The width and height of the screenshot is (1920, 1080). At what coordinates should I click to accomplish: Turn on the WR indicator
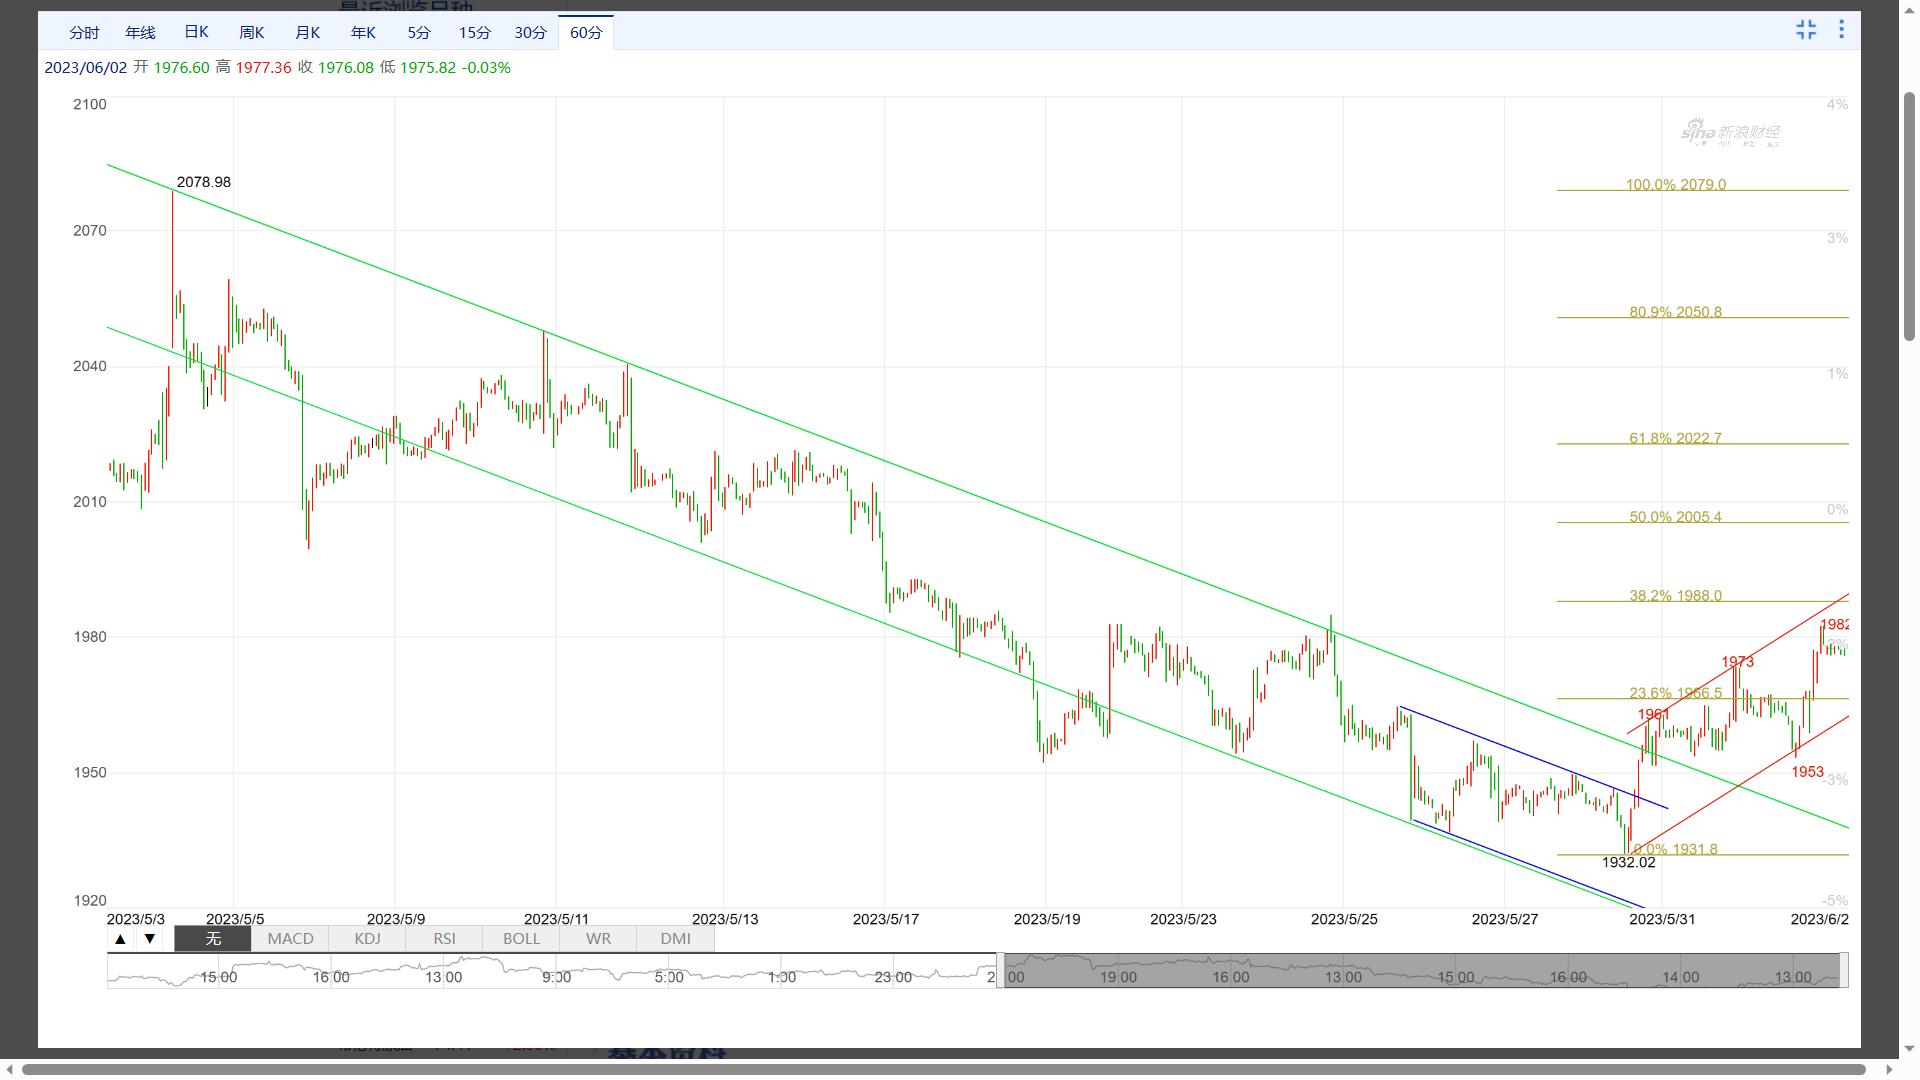598,939
